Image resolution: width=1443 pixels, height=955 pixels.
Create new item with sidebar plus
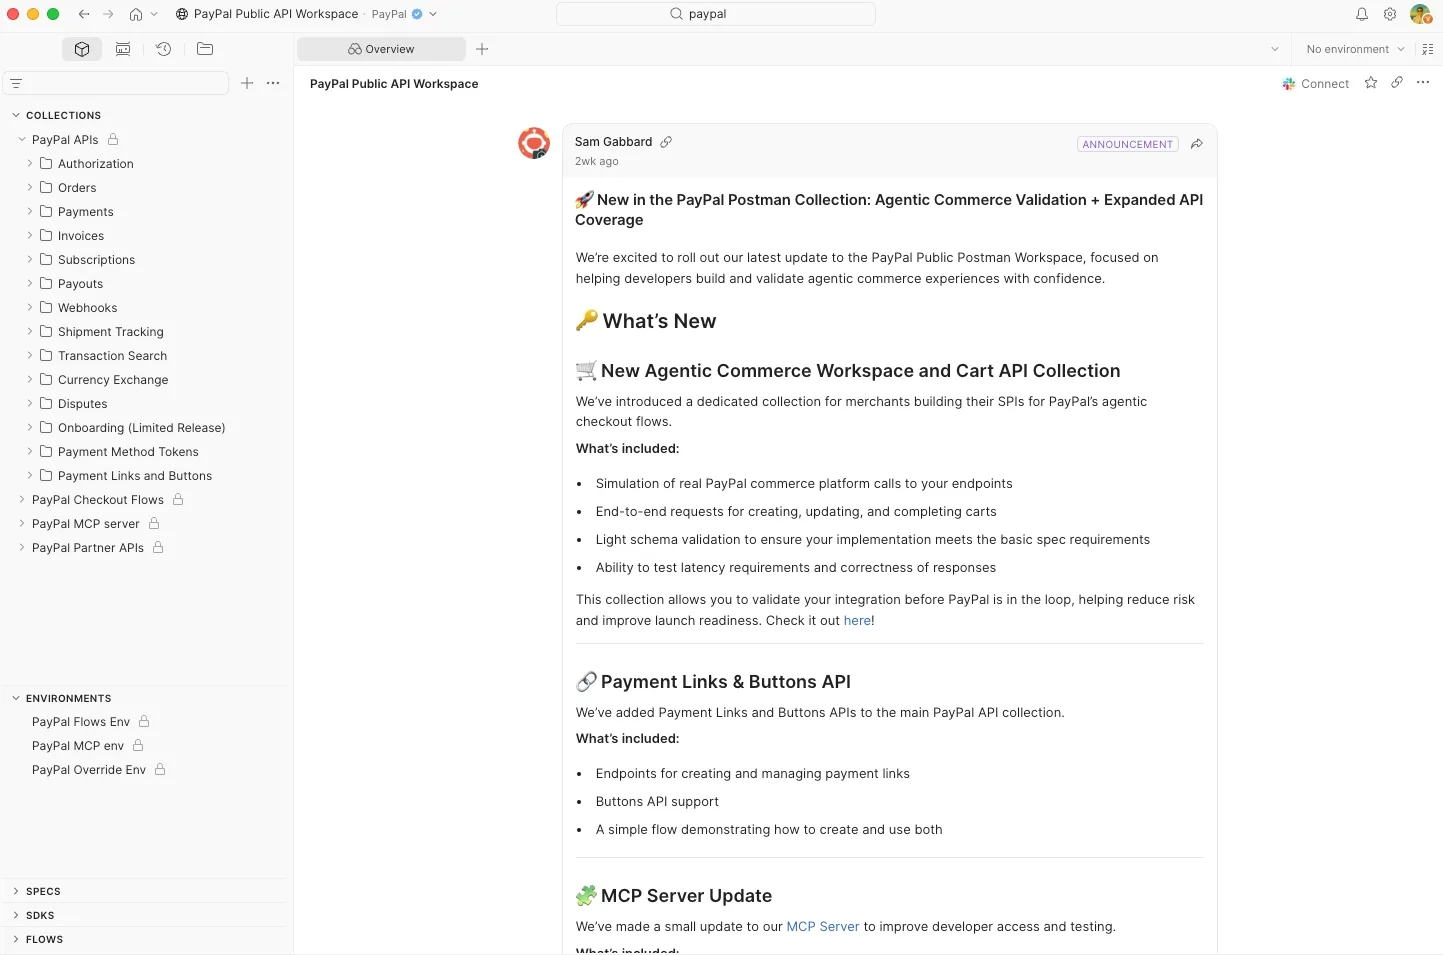pos(247,83)
